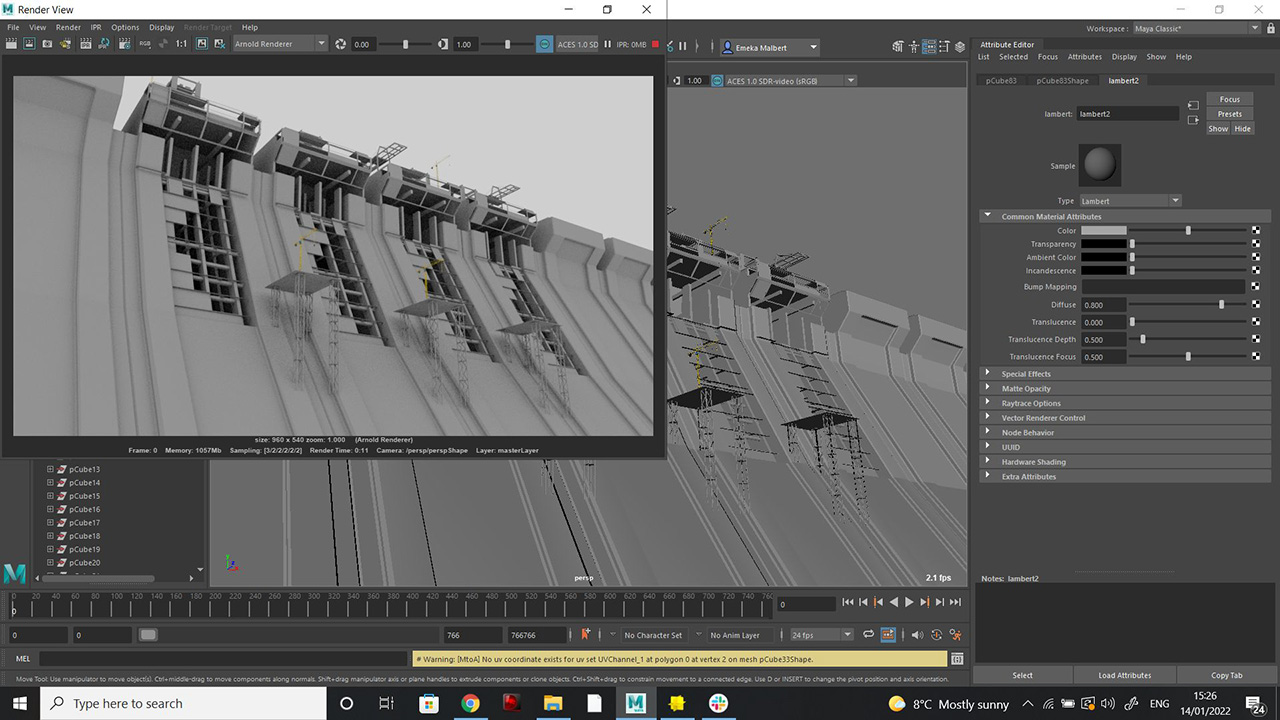Click the redo previous render clapperboard icon

pos(11,44)
